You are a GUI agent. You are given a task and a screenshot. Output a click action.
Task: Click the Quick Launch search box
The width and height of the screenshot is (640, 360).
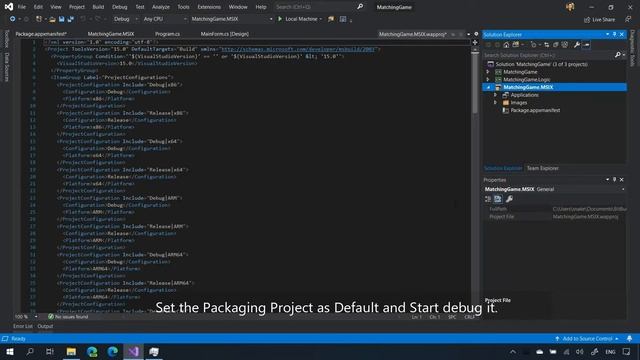click(314, 7)
